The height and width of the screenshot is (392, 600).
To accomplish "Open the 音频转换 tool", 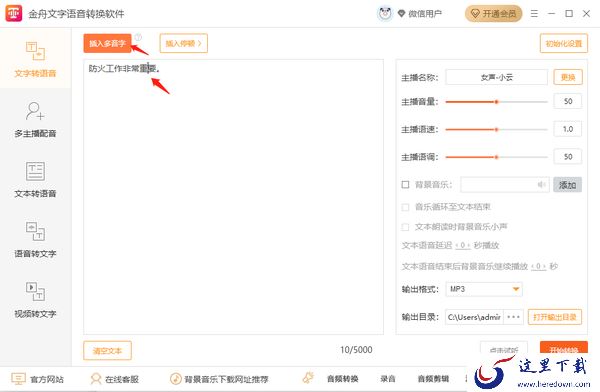I will 342,379.
